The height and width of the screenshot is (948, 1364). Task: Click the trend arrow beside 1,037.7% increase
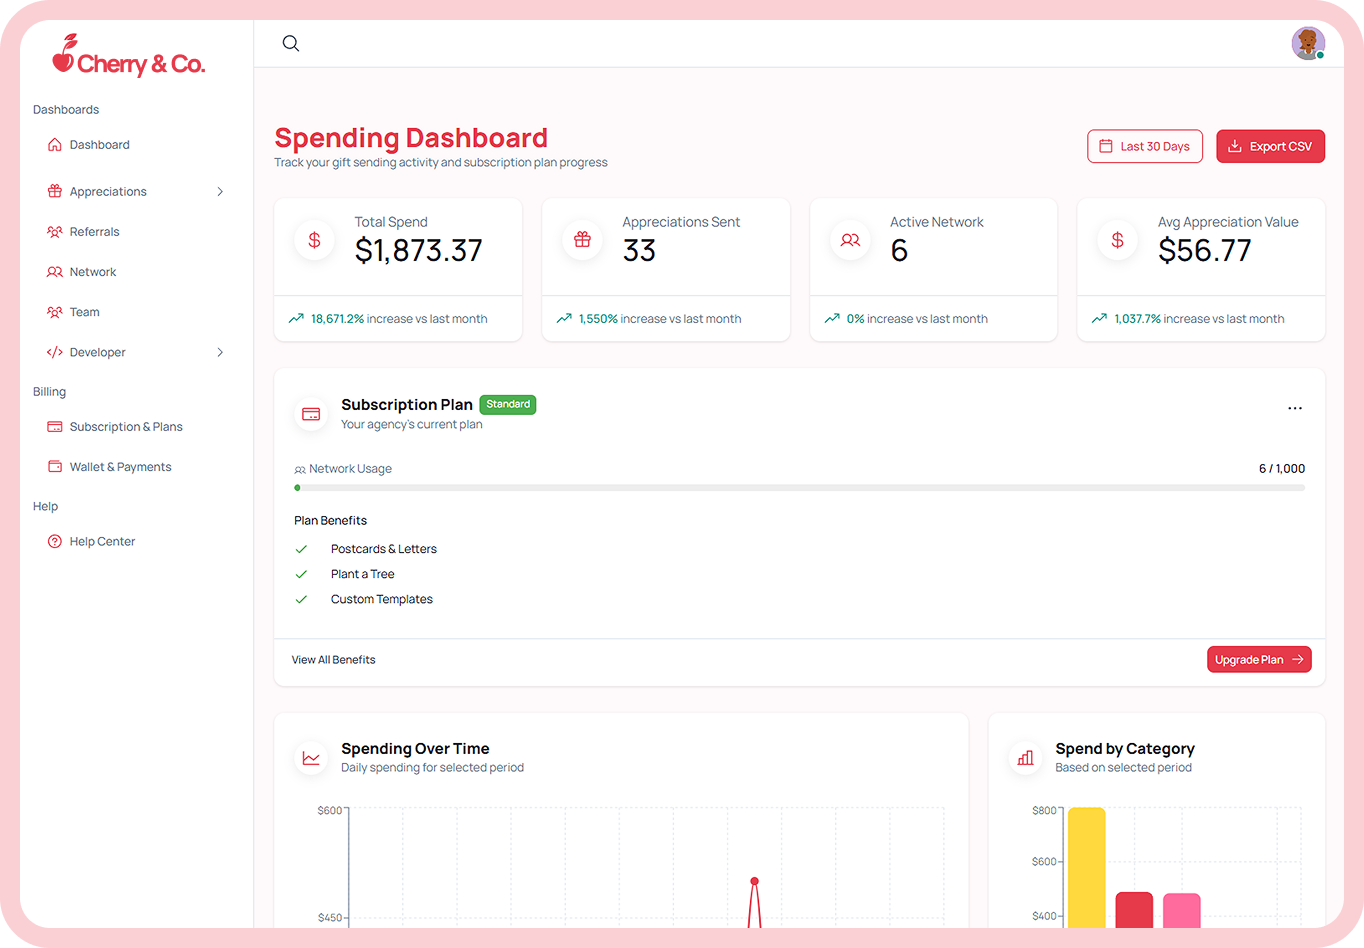click(x=1099, y=319)
